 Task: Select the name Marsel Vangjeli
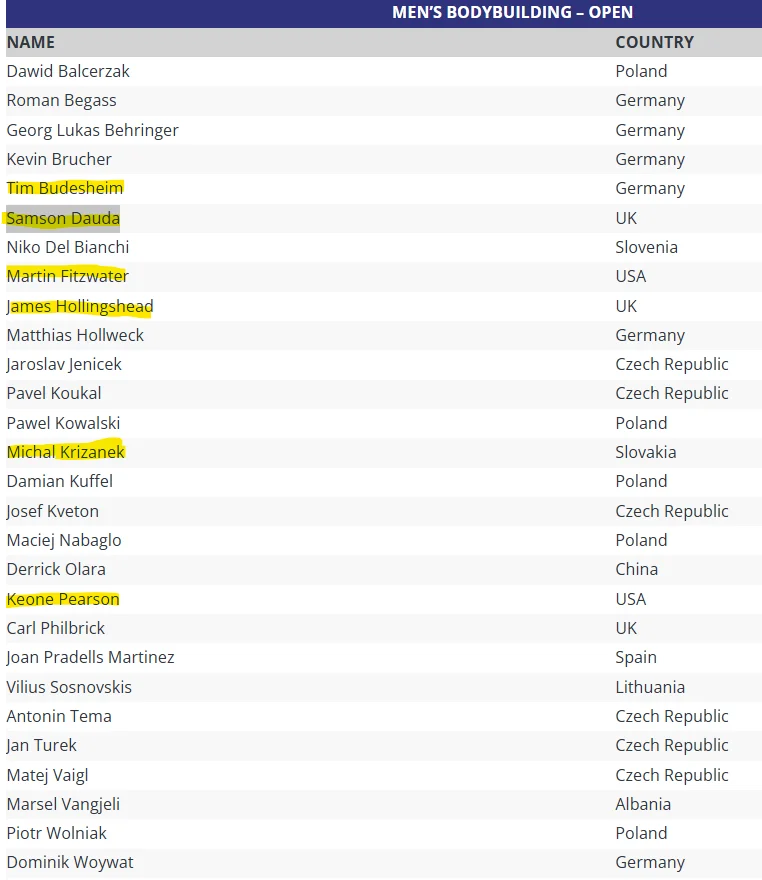pos(63,804)
